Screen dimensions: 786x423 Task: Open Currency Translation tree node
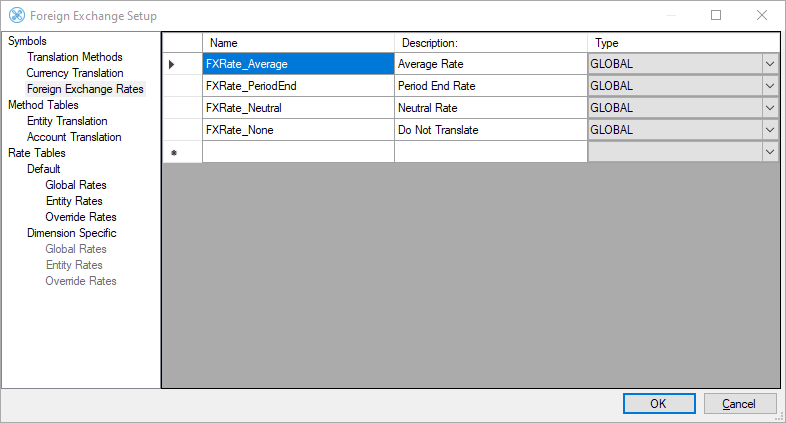(75, 73)
